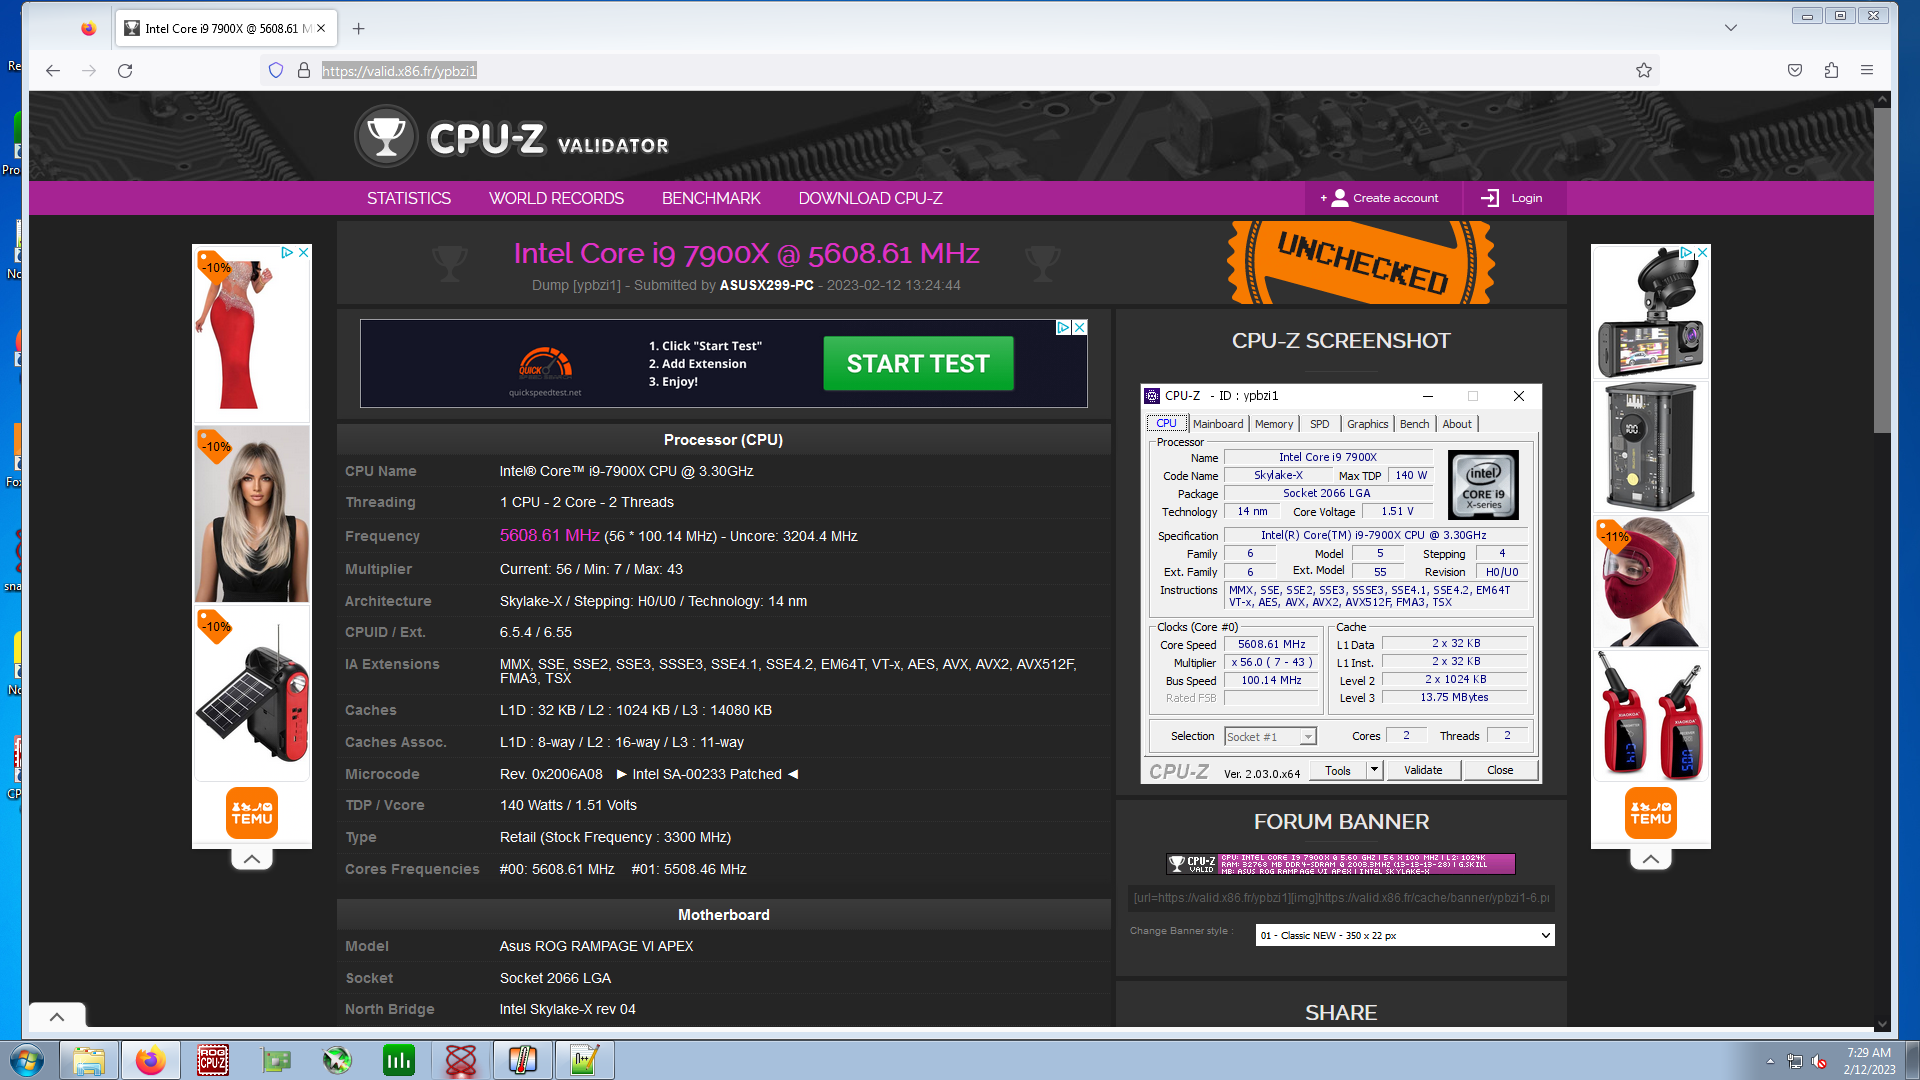This screenshot has width=1920, height=1080.
Task: Open Firefox application menu (hamburger icon)
Action: click(1866, 70)
